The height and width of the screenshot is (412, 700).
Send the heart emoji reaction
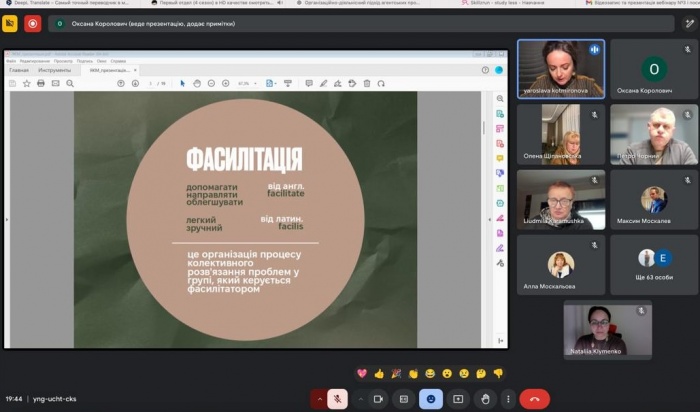361,373
